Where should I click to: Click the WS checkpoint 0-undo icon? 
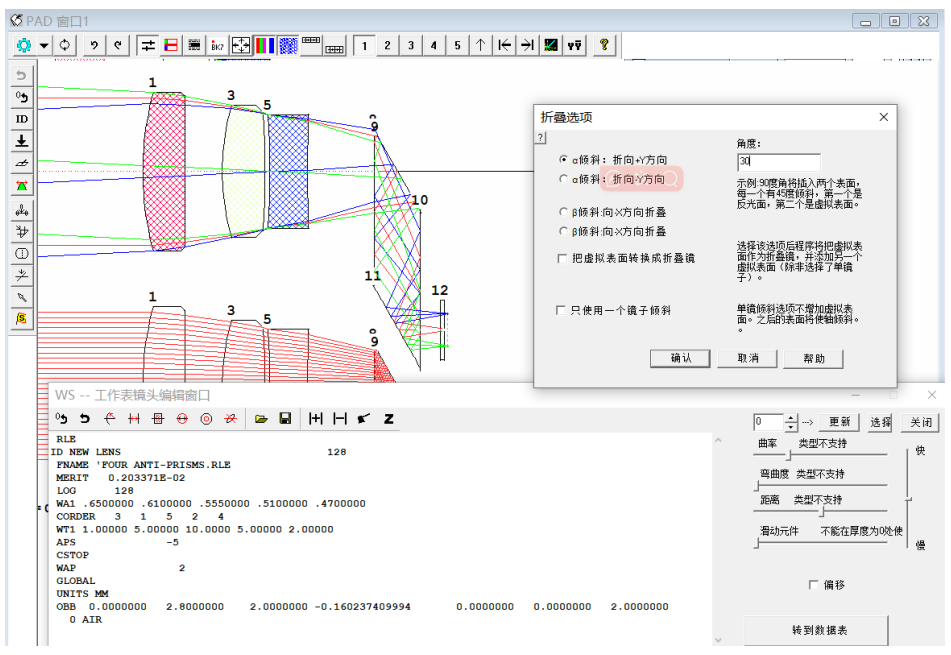click(61, 418)
